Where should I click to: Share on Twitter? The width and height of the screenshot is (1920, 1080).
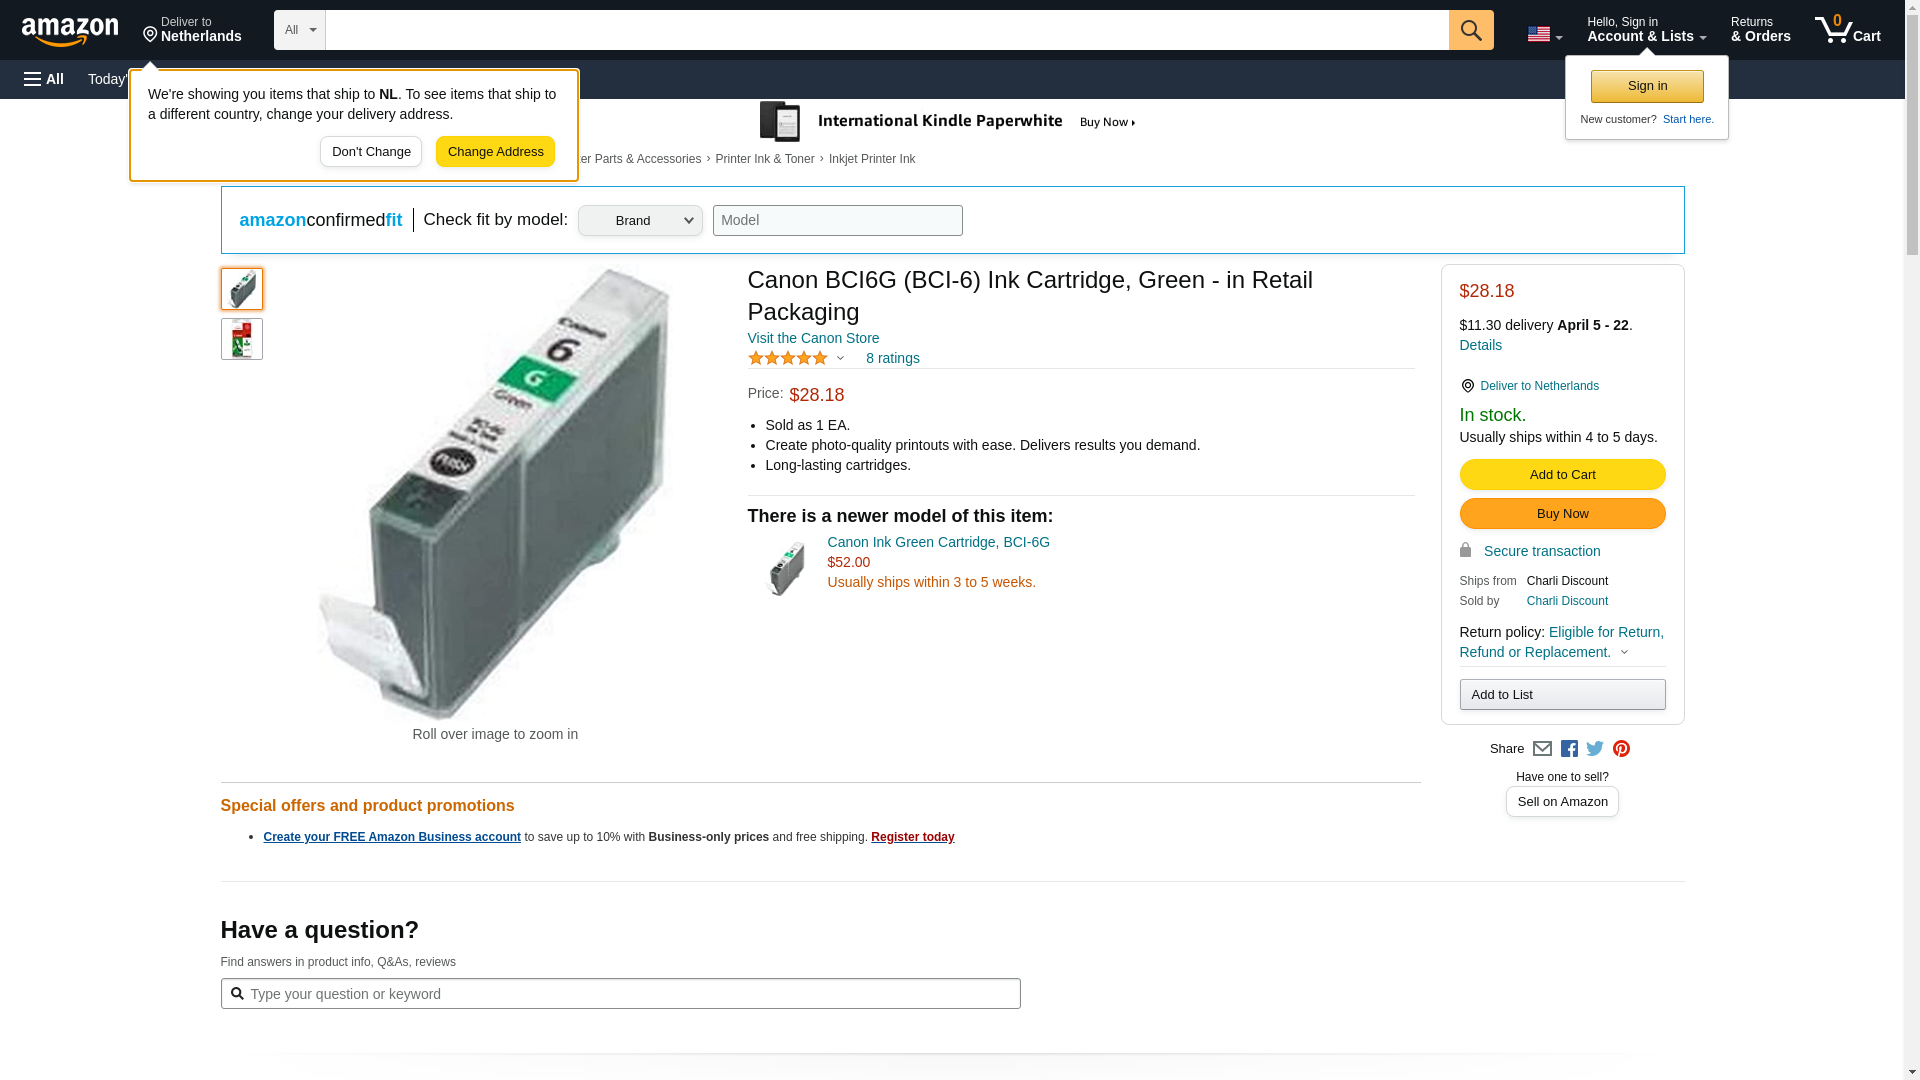coord(1595,749)
